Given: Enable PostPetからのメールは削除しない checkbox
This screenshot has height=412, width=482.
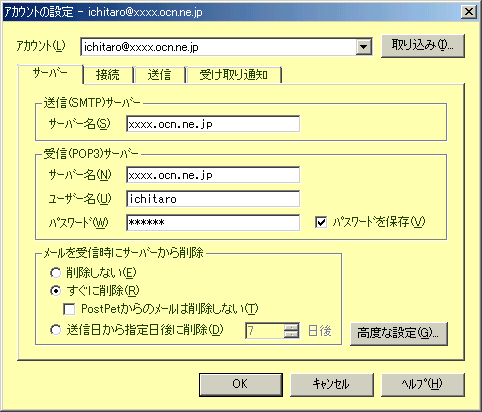Looking at the screenshot, I should point(69,309).
